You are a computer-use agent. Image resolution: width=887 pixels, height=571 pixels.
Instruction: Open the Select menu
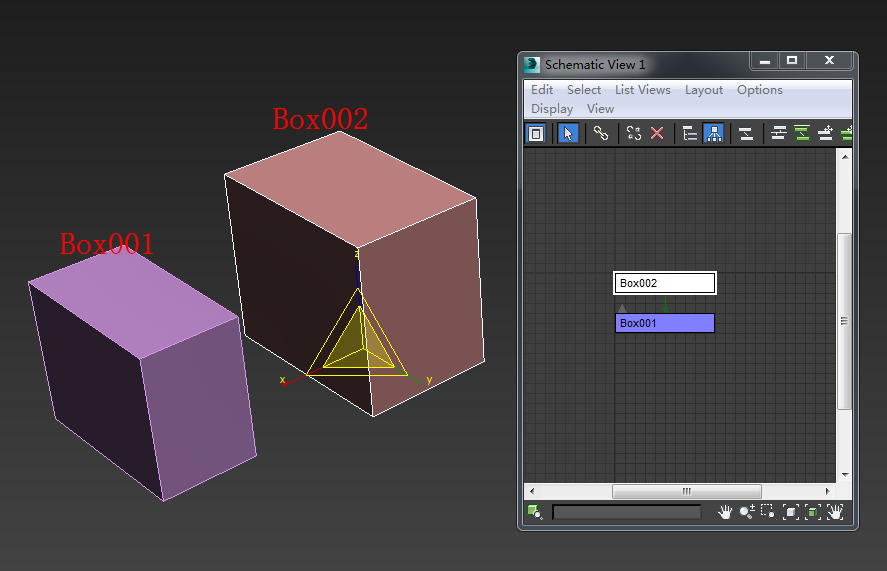(584, 89)
